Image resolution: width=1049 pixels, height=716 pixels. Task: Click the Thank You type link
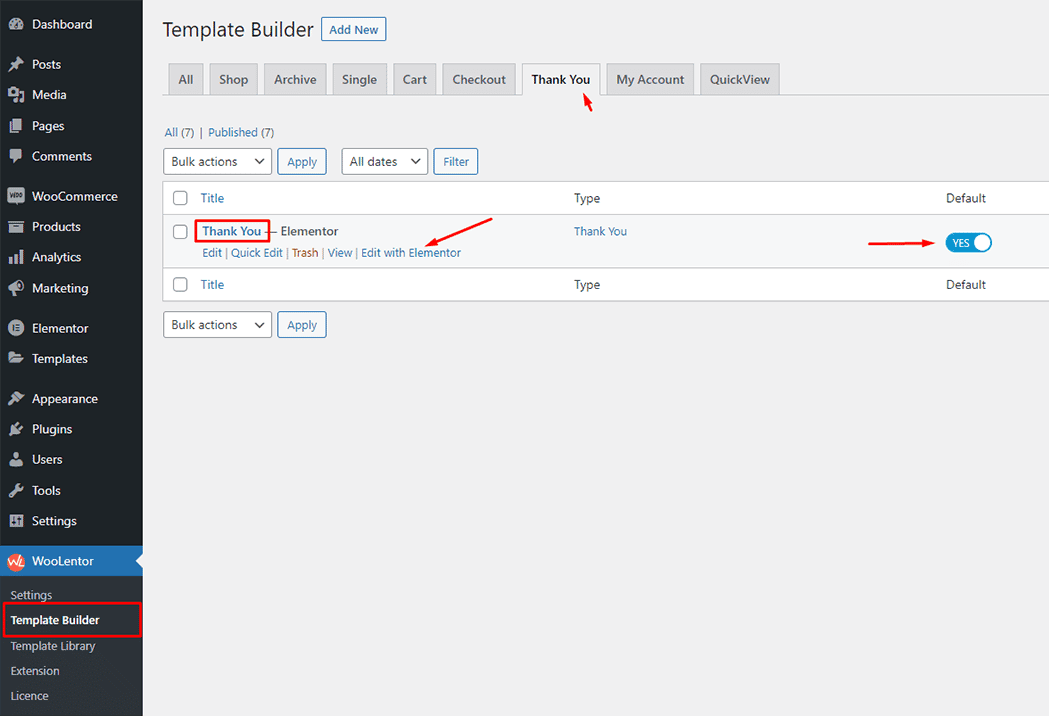[600, 232]
